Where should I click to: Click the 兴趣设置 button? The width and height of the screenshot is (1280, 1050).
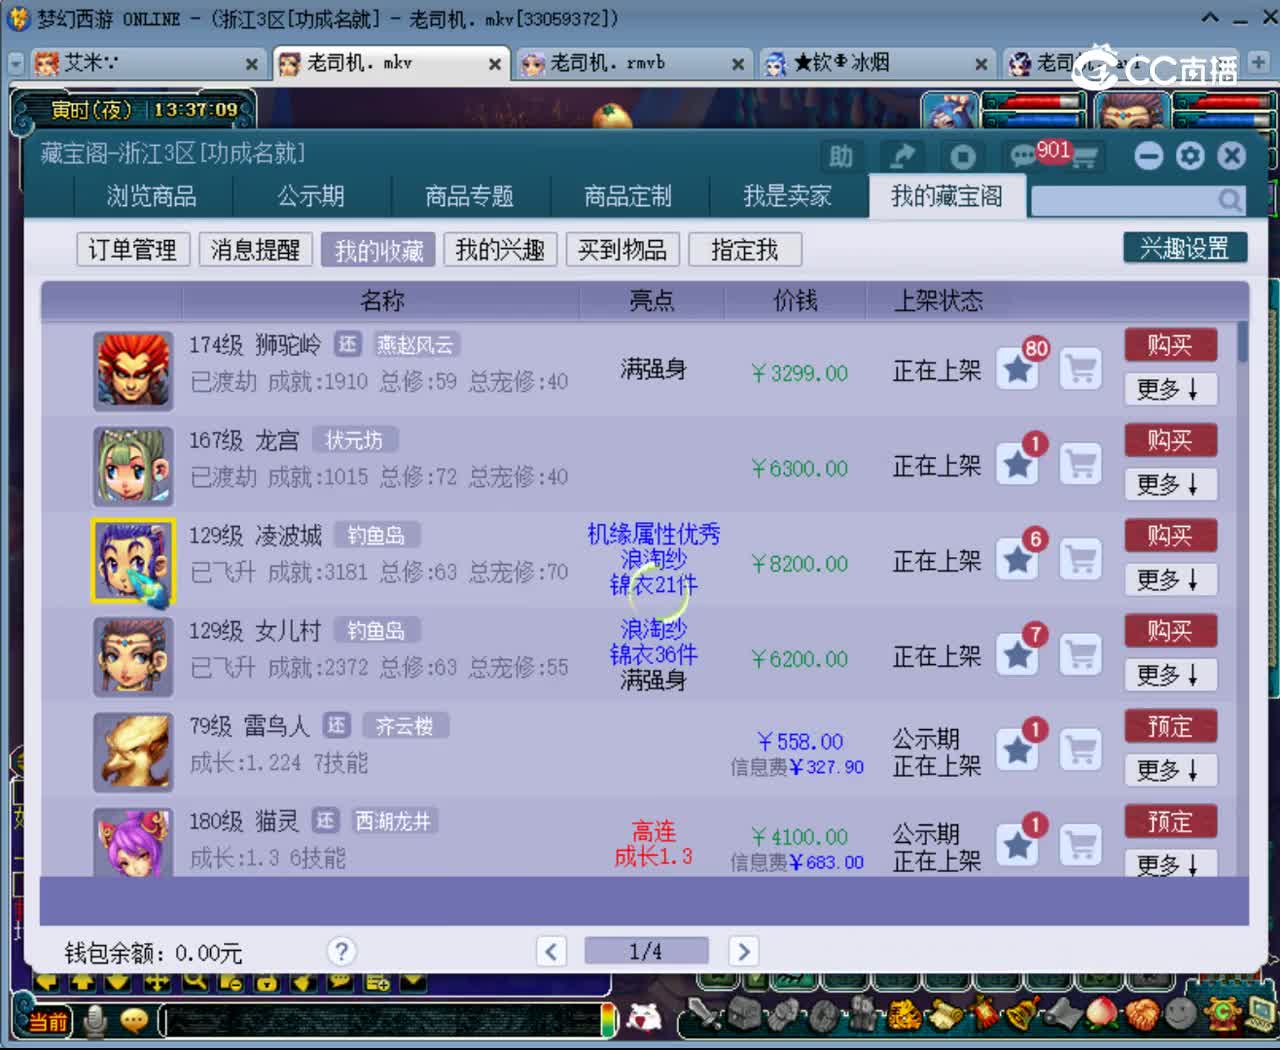click(x=1185, y=248)
